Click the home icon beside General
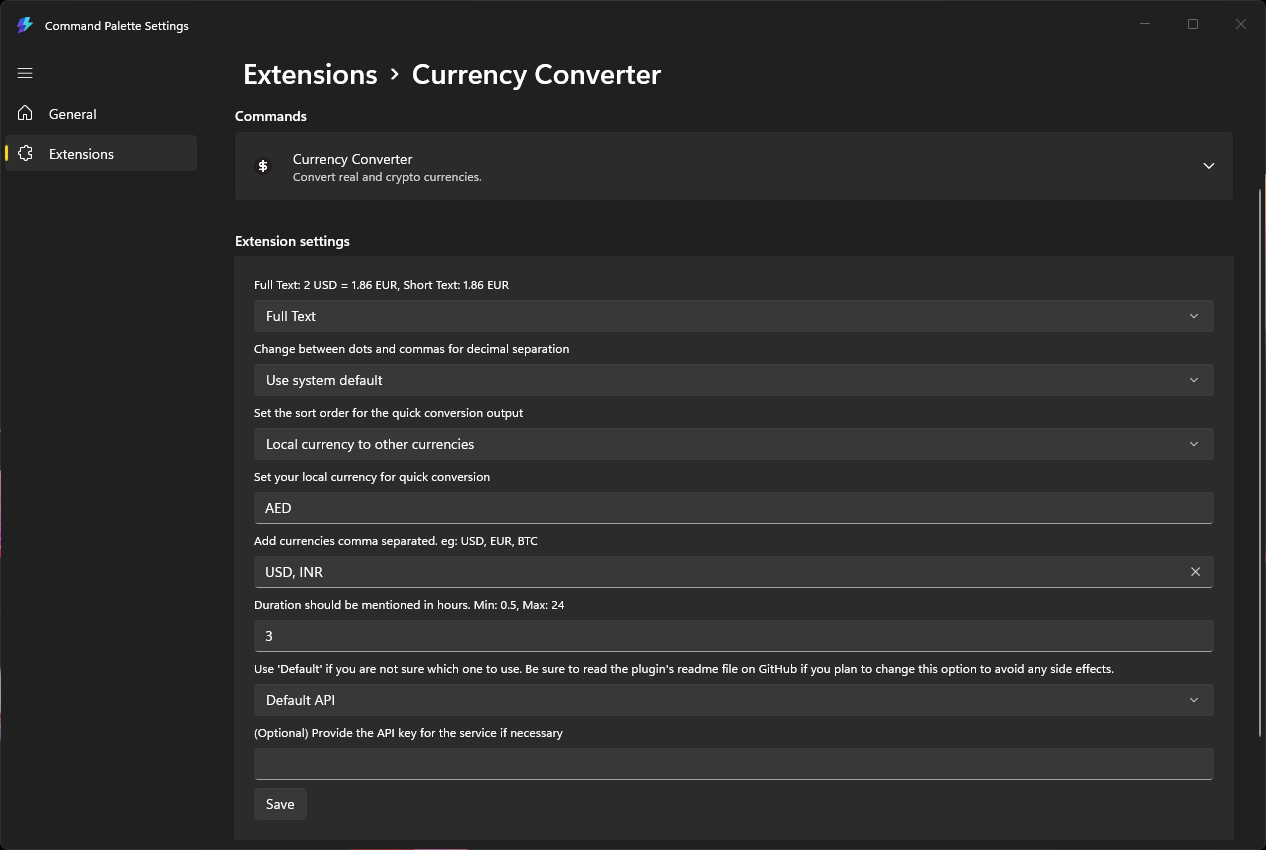 coord(24,113)
